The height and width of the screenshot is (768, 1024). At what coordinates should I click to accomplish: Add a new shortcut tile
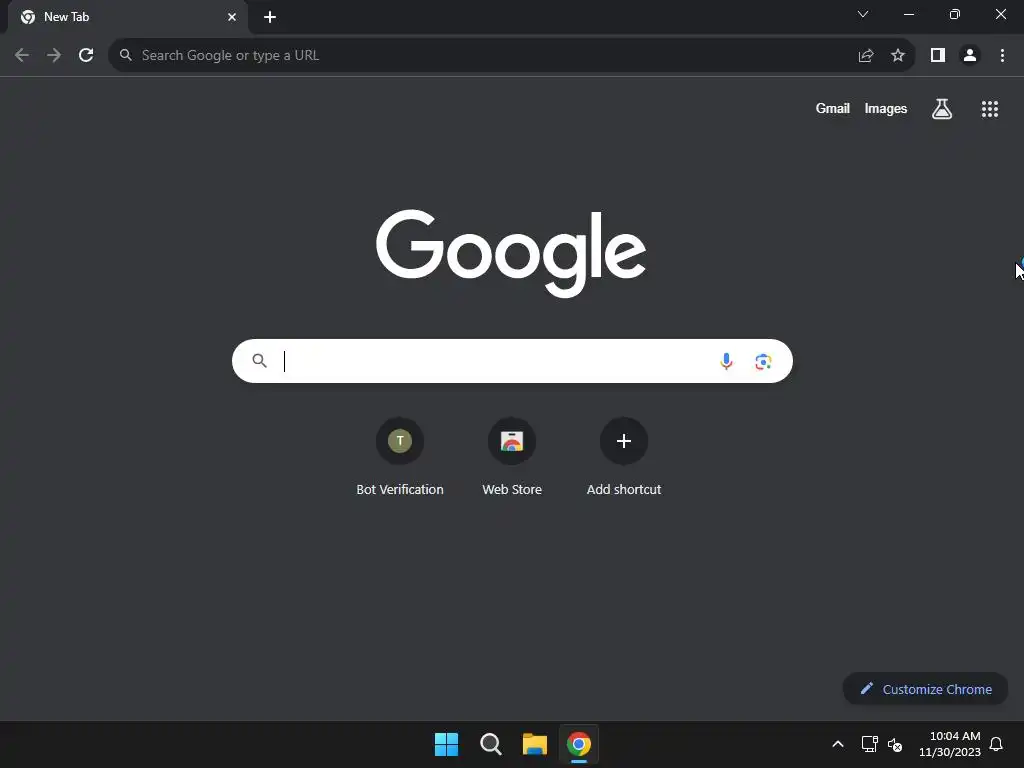pos(624,457)
